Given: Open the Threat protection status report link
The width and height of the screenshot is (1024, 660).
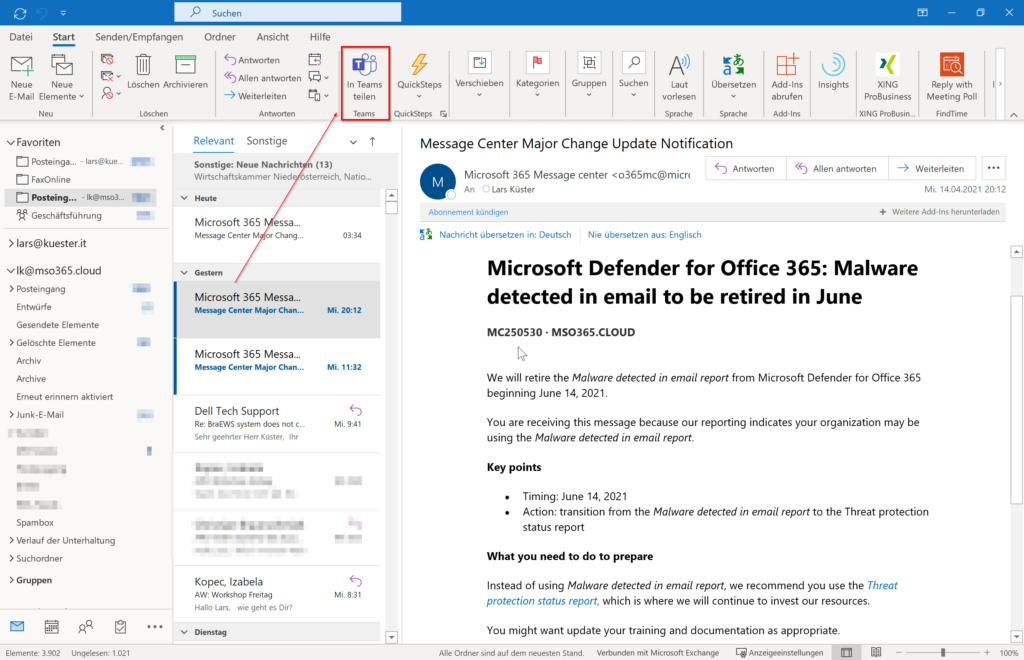Looking at the screenshot, I should 692,593.
